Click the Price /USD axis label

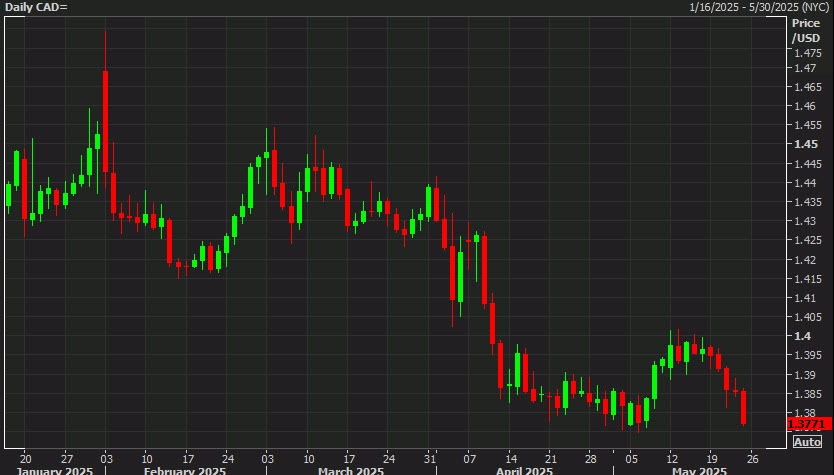(805, 30)
